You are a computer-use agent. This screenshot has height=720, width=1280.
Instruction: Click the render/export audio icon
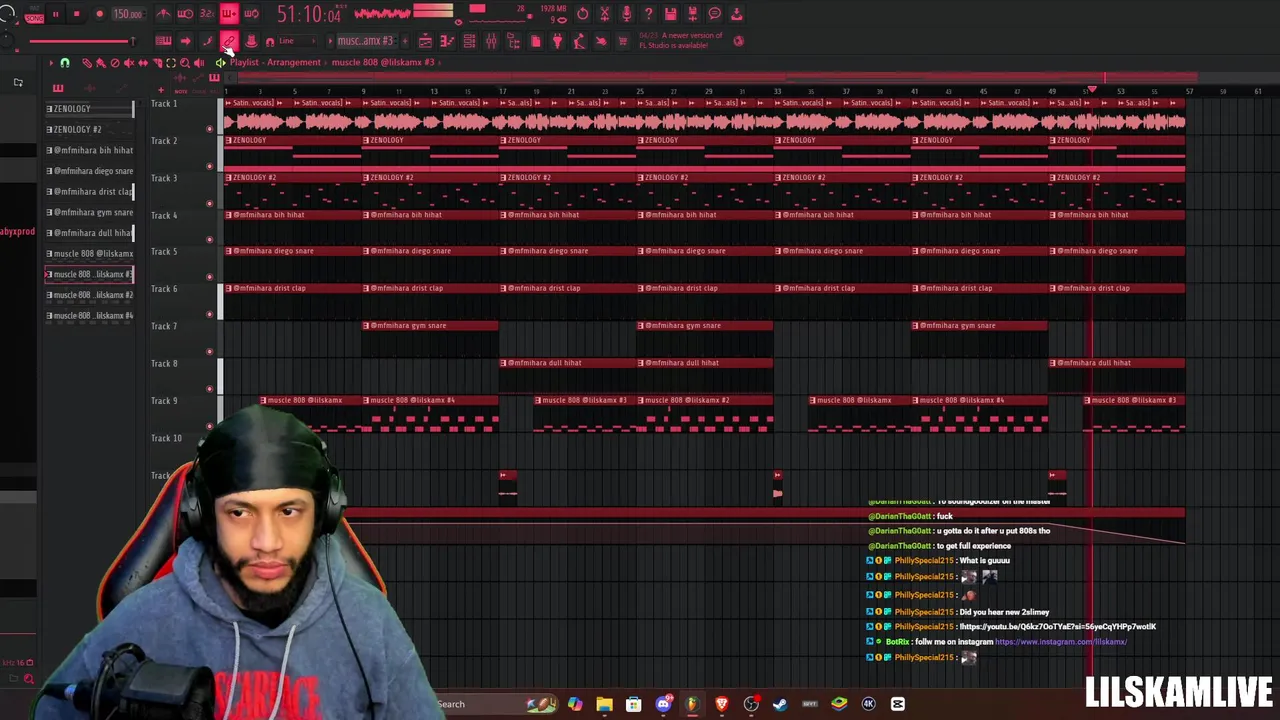tap(693, 14)
